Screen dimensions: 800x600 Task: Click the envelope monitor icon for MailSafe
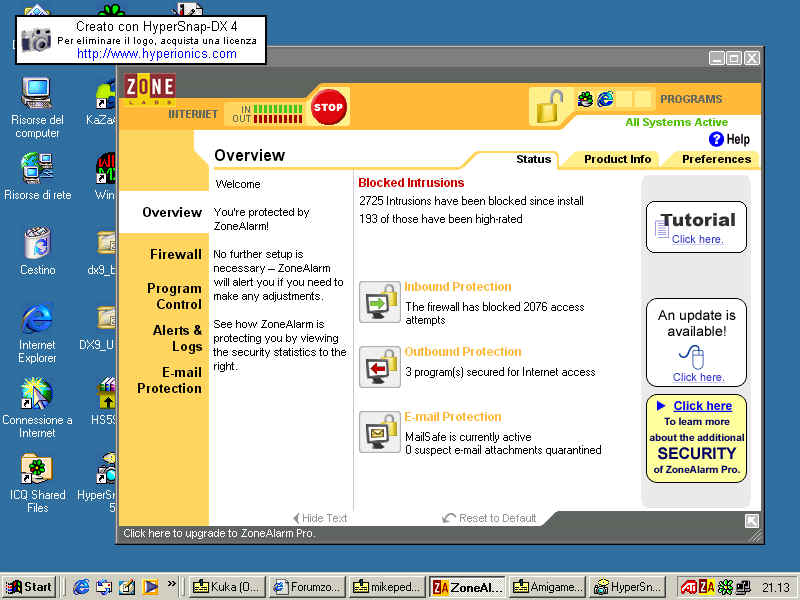(x=379, y=432)
